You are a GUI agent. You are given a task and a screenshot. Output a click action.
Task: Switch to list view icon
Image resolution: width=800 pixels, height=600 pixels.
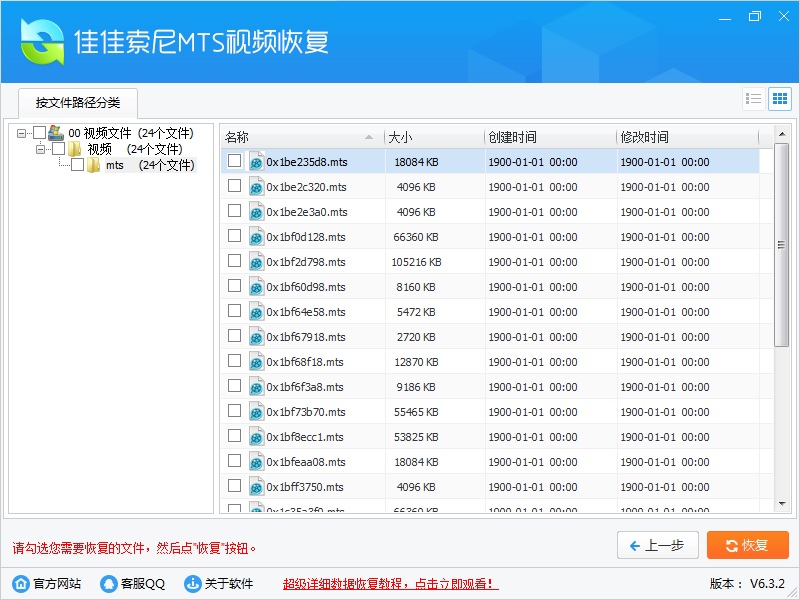coord(754,99)
